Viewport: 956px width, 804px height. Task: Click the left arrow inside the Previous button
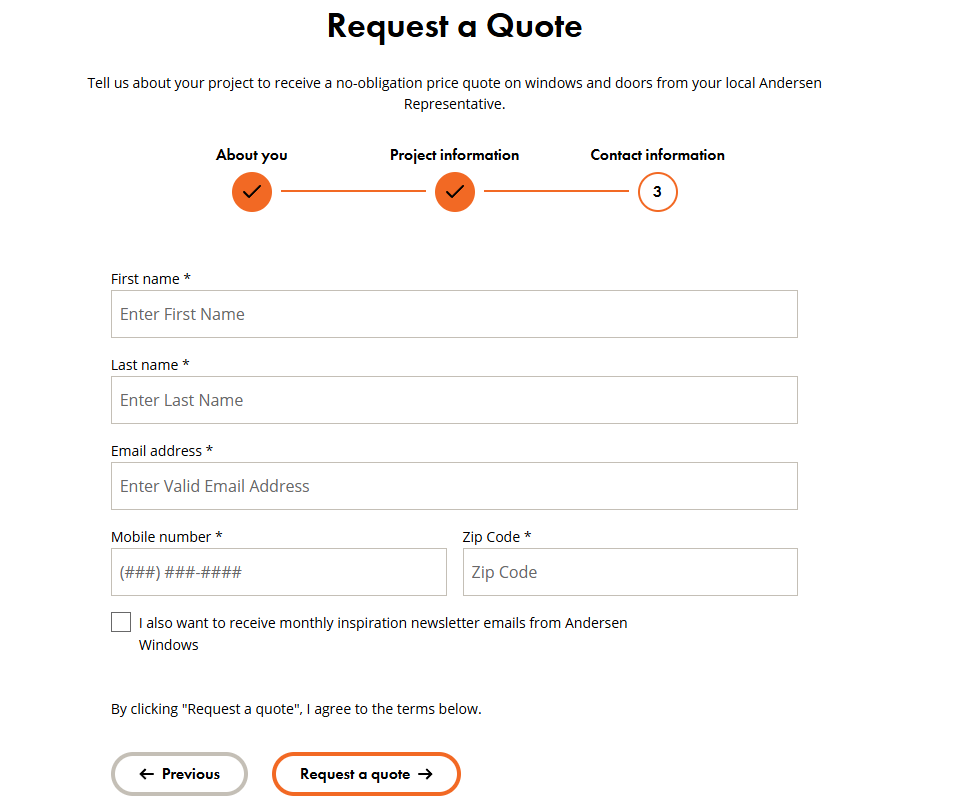[146, 773]
